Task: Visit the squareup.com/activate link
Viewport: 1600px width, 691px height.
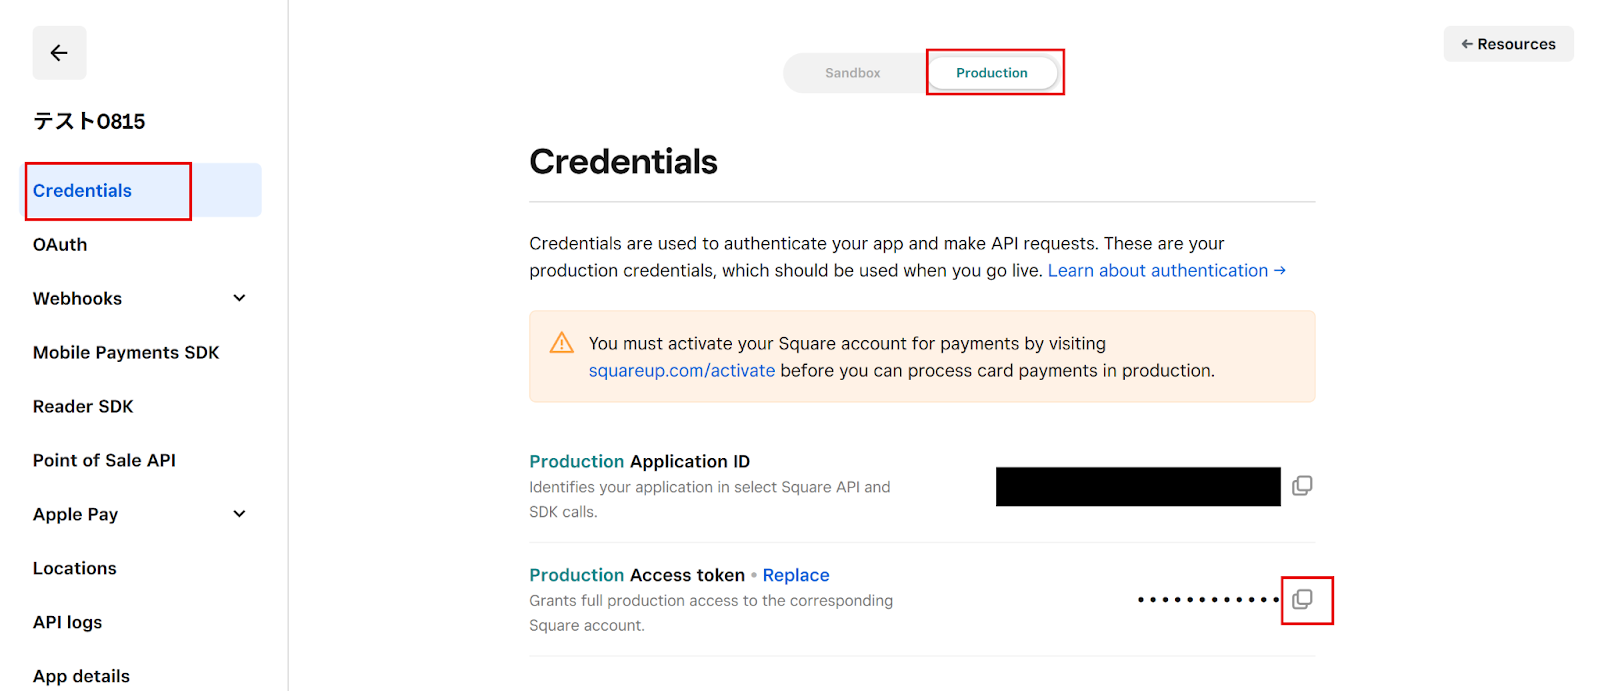Action: point(682,371)
